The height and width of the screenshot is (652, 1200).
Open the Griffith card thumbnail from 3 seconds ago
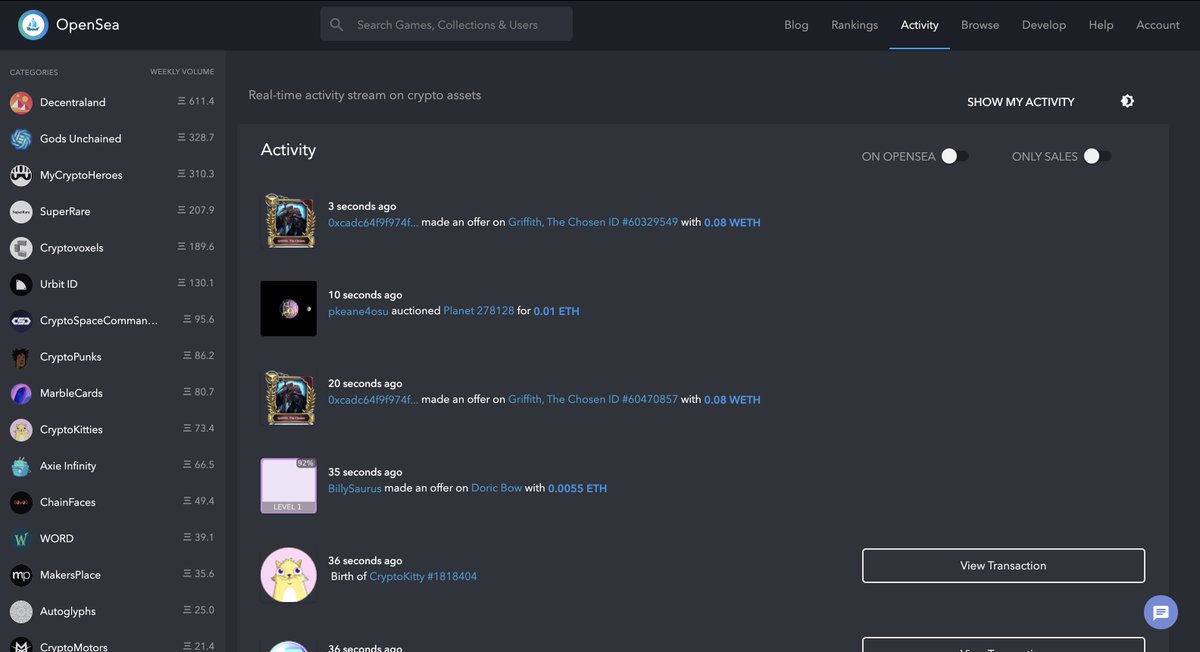pos(289,220)
